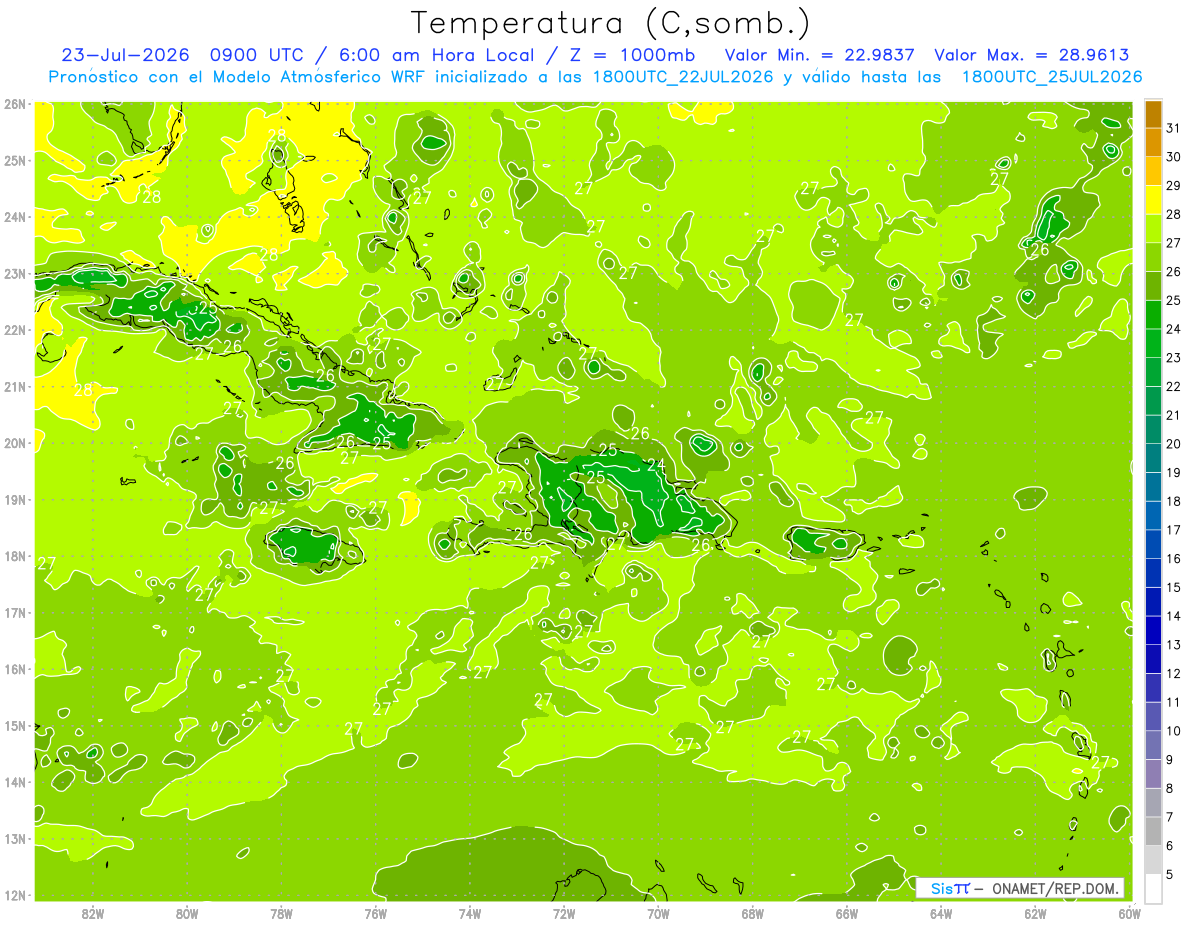Pick the dark orange swatch above 31
The image size is (1200, 927).
pyautogui.click(x=1153, y=114)
